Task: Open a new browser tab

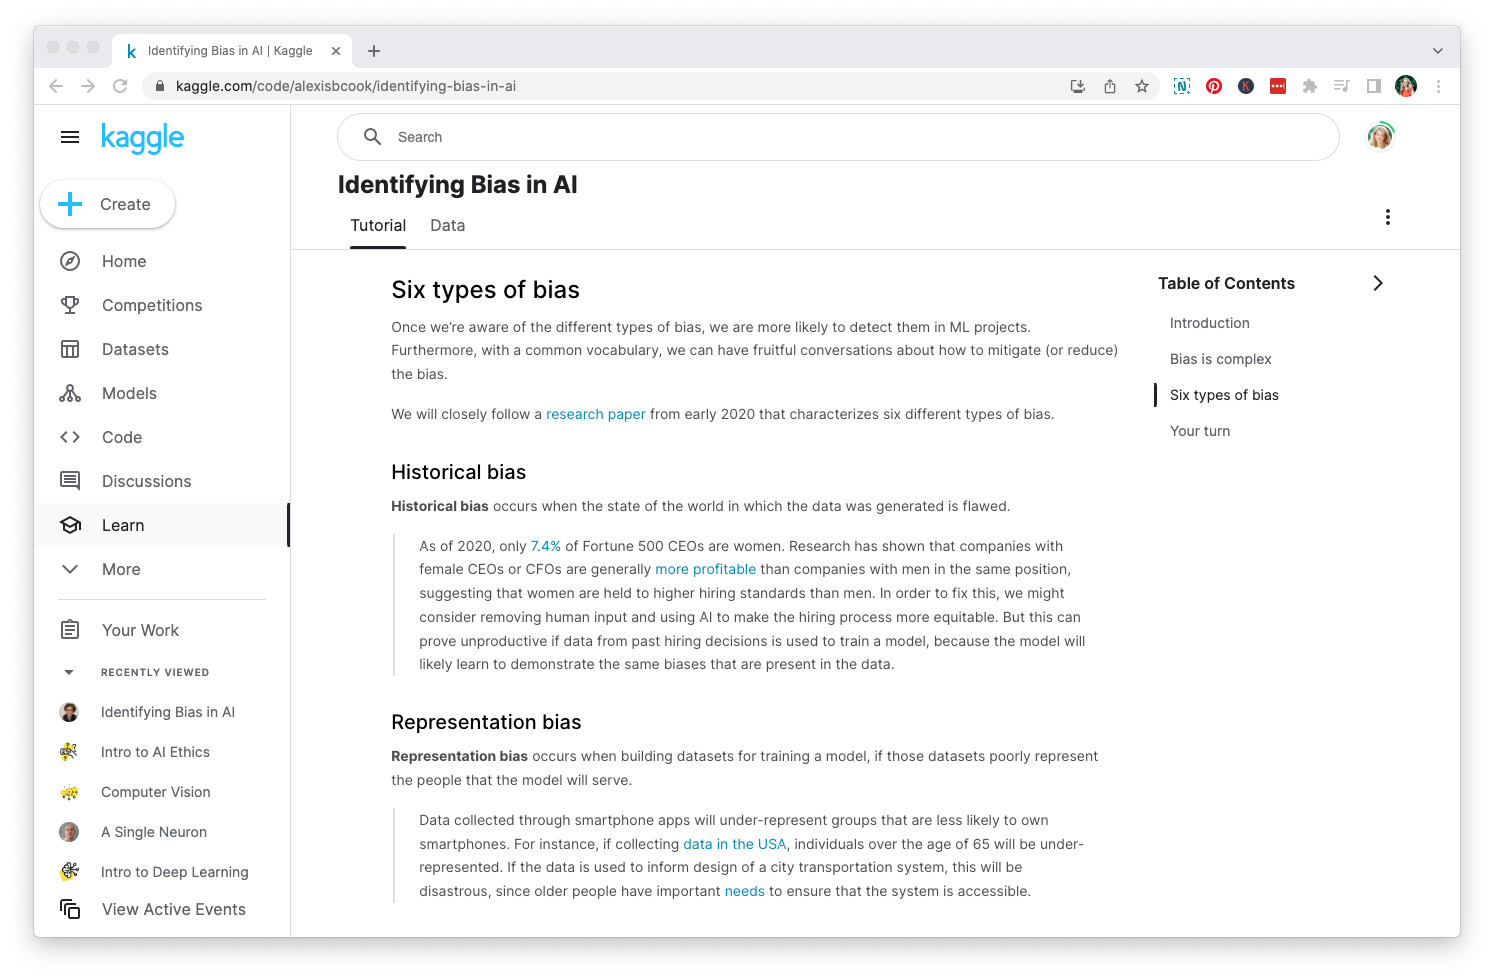Action: [374, 51]
